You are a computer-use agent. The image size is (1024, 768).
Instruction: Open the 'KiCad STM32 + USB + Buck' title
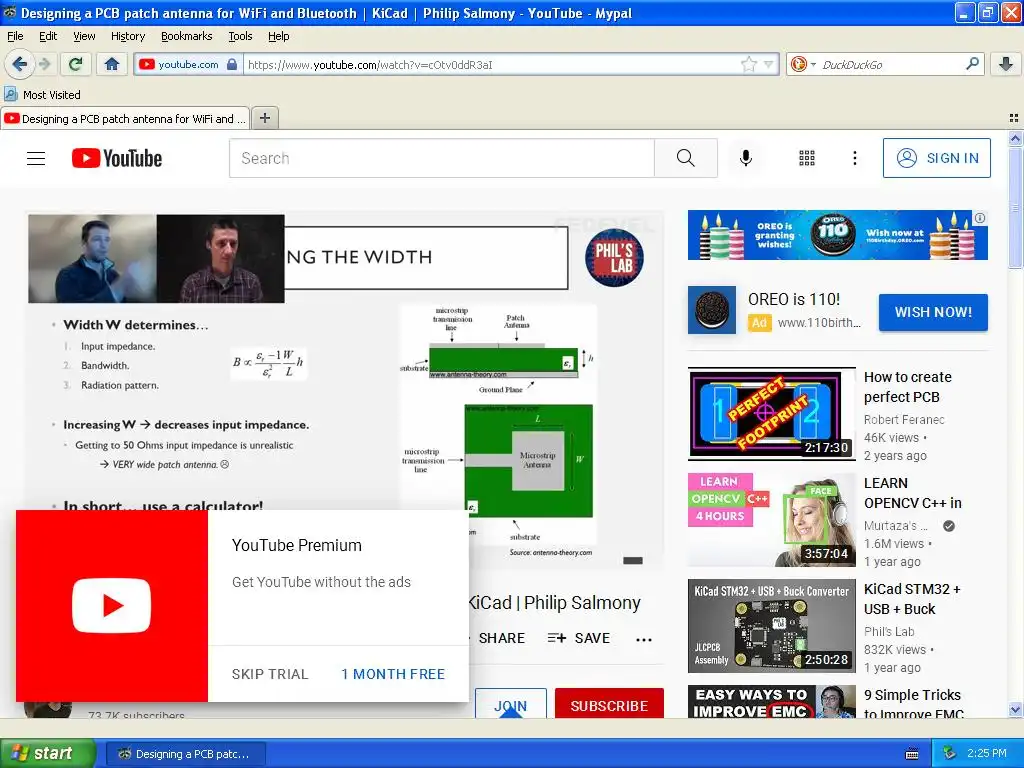click(912, 599)
